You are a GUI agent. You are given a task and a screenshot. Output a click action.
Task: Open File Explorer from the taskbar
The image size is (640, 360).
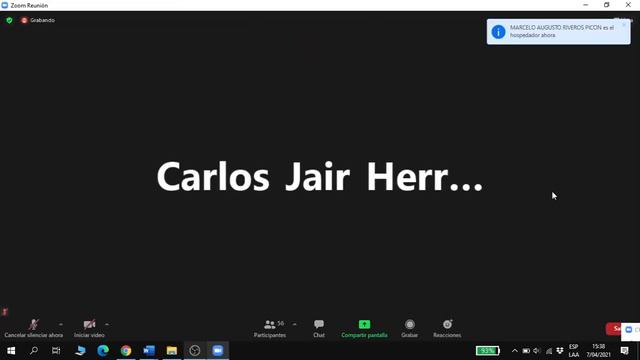click(171, 351)
